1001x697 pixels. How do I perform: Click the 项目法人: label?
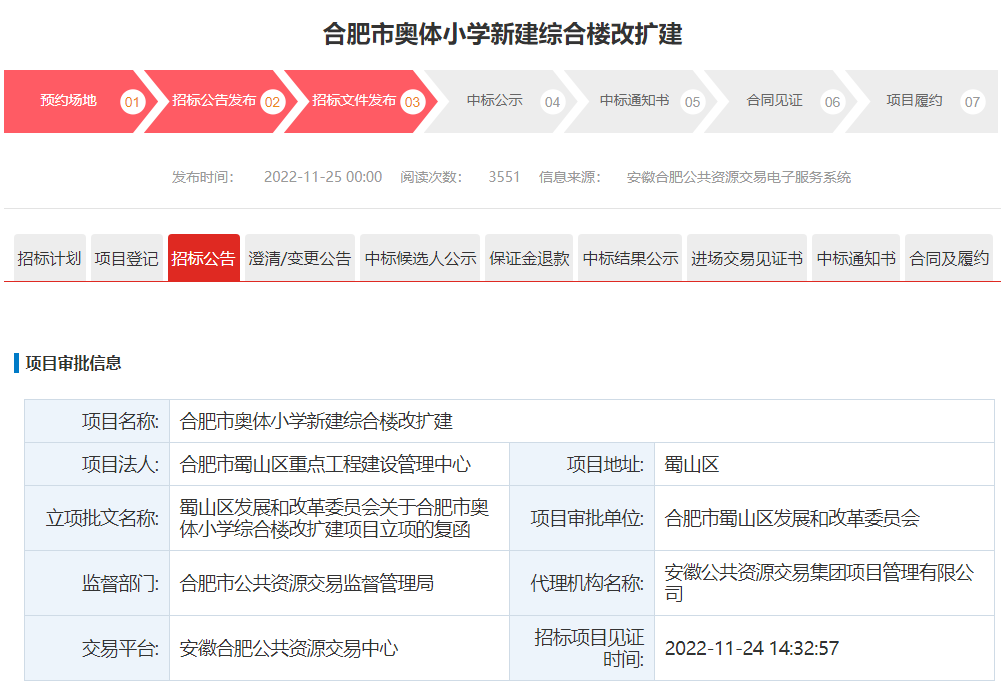(x=120, y=464)
